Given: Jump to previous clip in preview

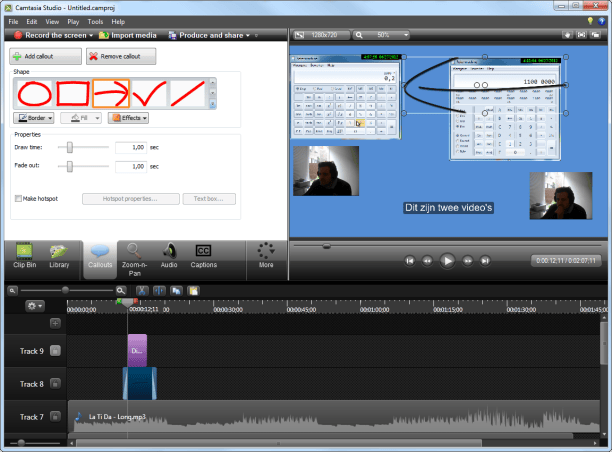Looking at the screenshot, I should pyautogui.click(x=409, y=261).
